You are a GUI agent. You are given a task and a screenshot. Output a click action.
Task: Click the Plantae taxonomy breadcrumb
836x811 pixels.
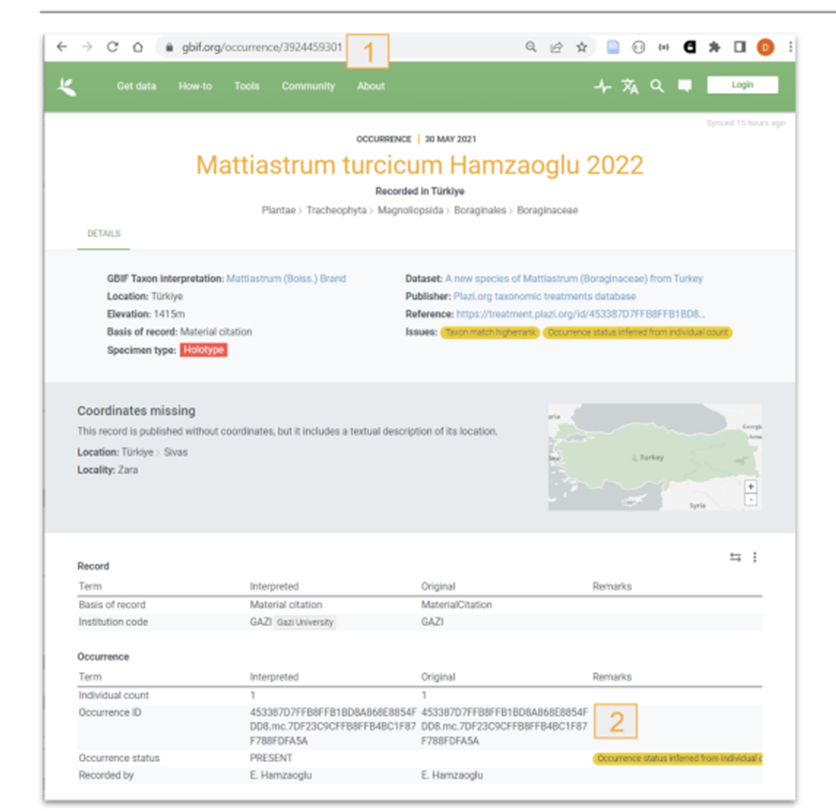tap(278, 210)
